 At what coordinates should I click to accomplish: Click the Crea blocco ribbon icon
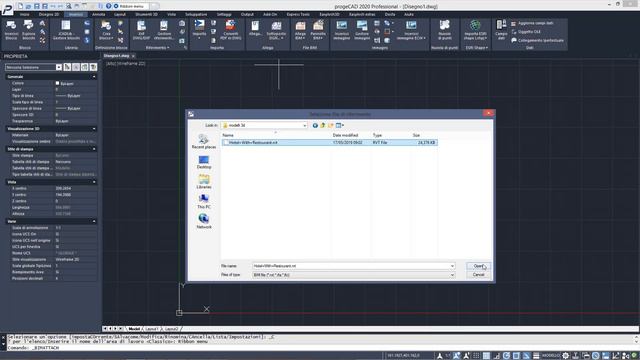tap(106, 30)
